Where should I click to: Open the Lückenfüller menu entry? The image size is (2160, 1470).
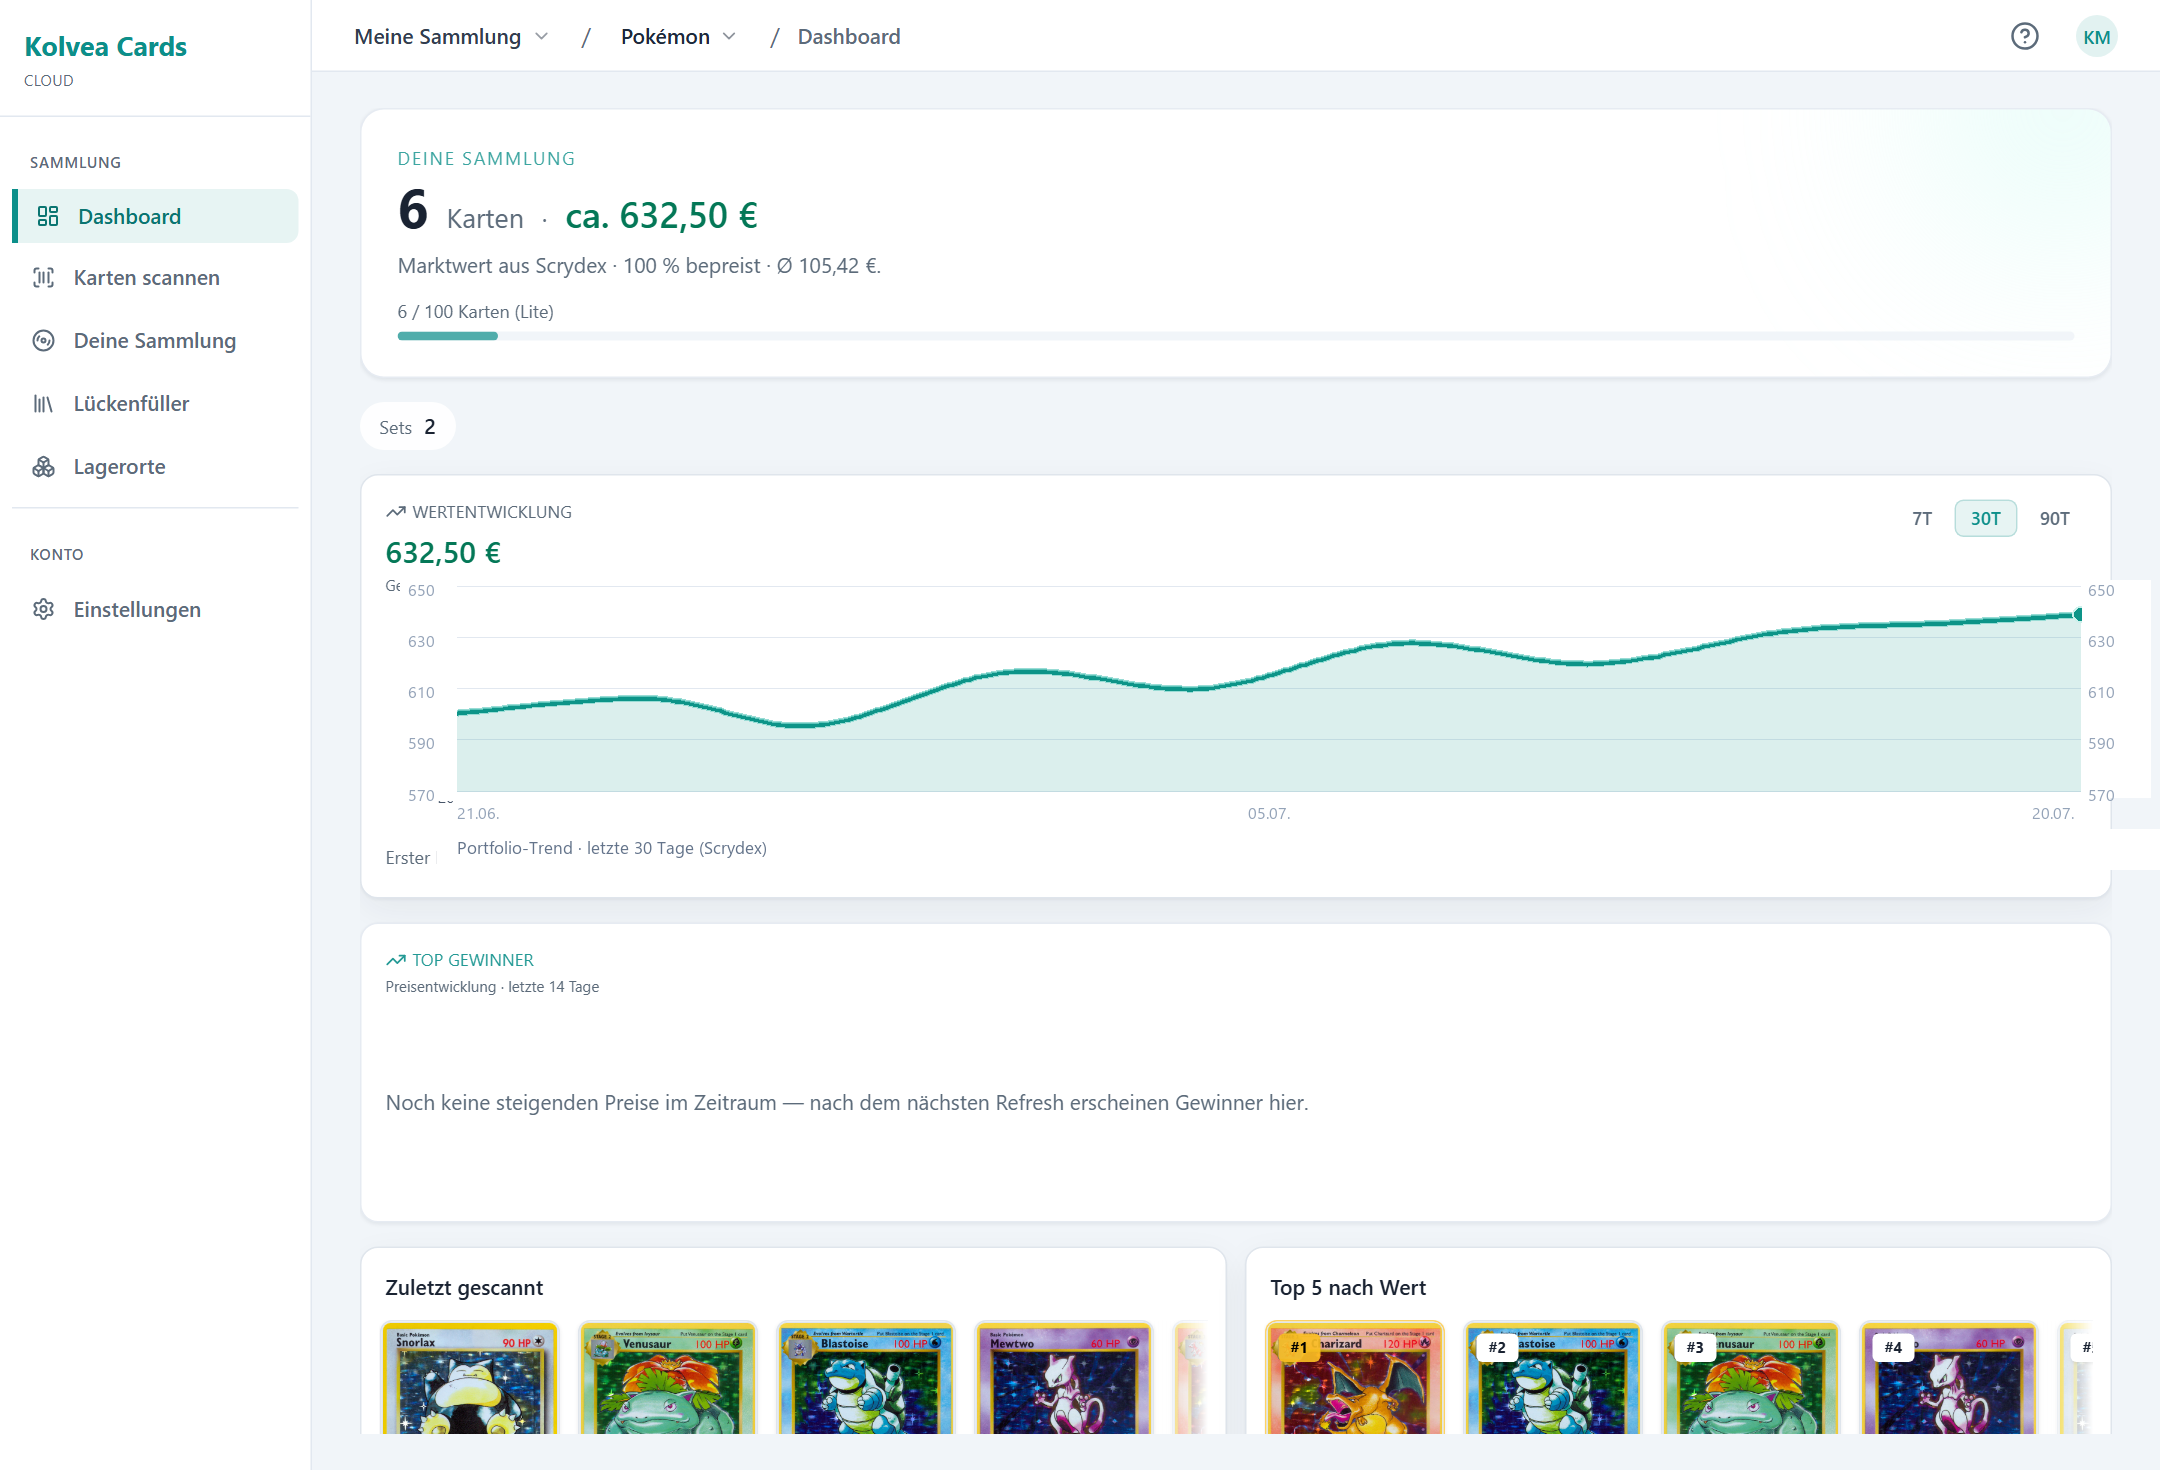pyautogui.click(x=155, y=404)
